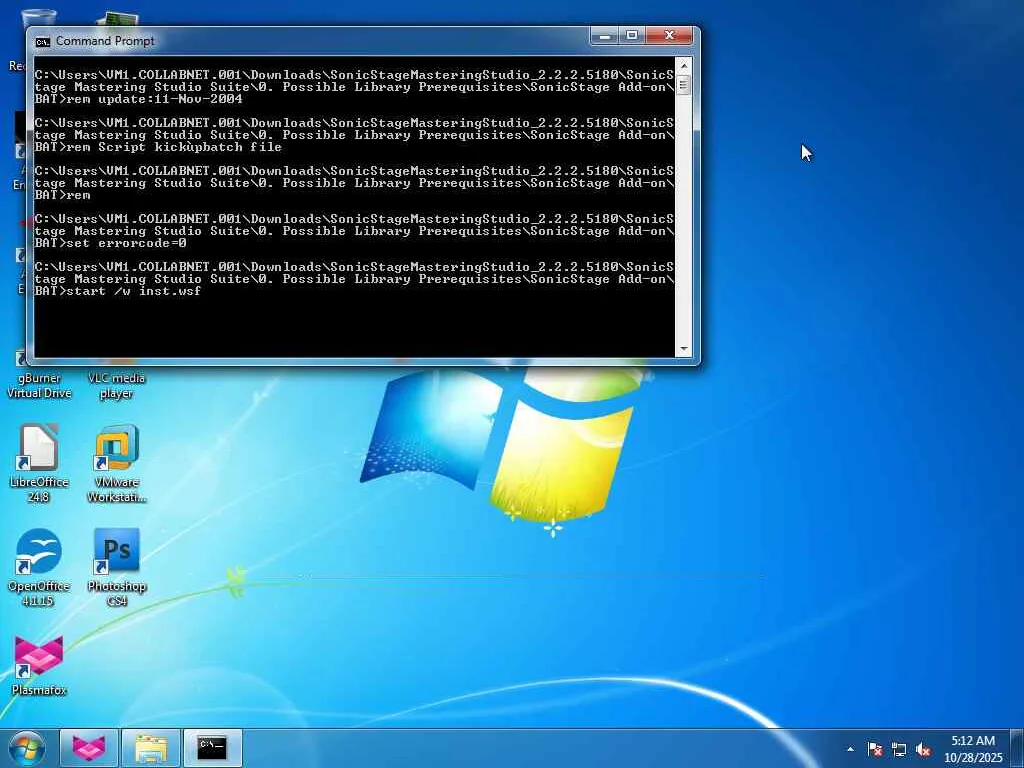Launch Photoshop CS4 from the desktop
1024x768 pixels.
(116, 567)
